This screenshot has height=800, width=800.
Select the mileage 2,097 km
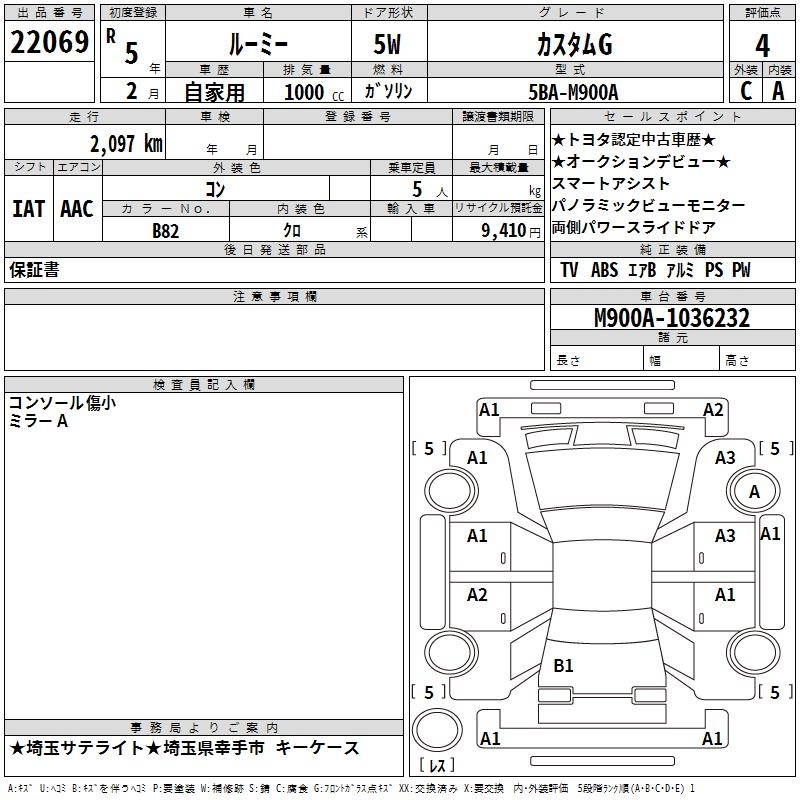pyautogui.click(x=126, y=144)
